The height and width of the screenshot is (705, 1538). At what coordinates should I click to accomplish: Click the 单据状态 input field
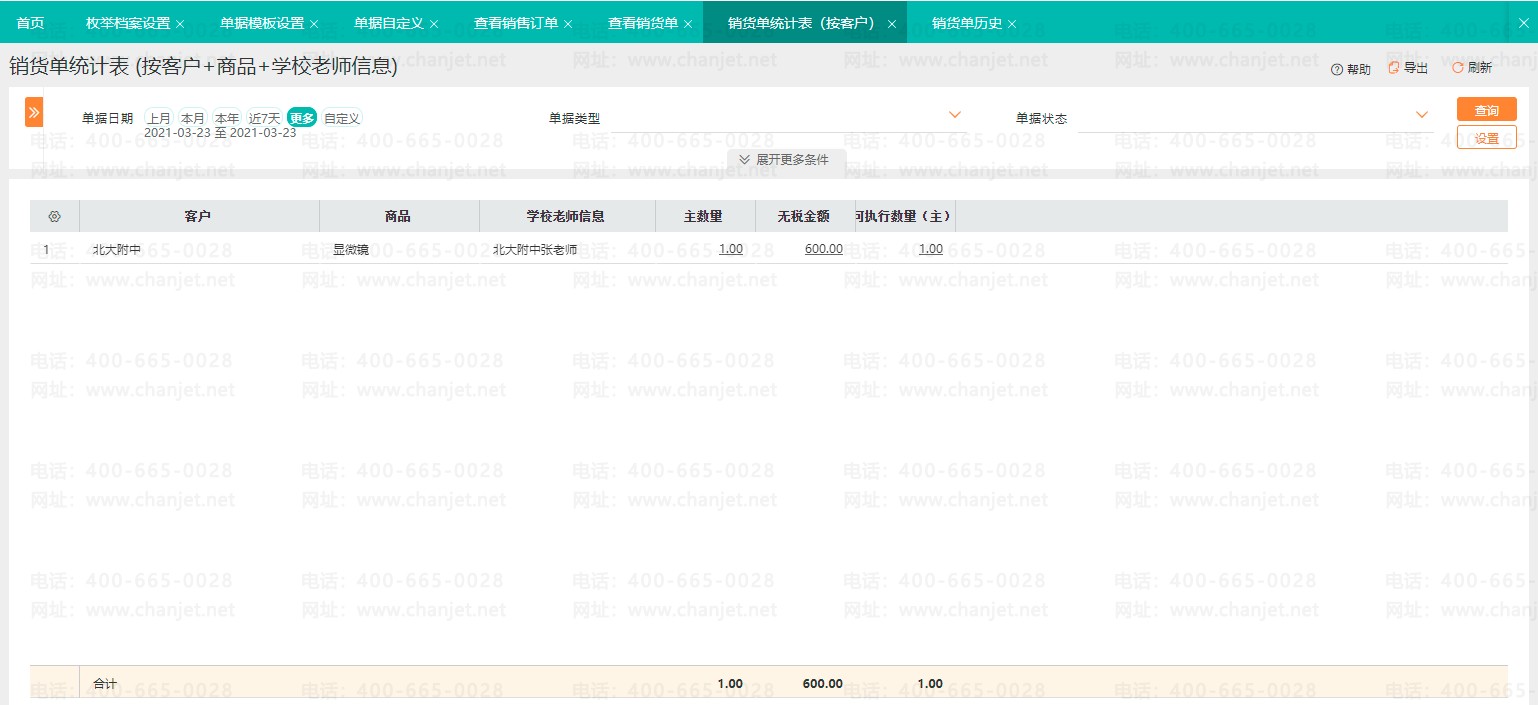click(1255, 118)
